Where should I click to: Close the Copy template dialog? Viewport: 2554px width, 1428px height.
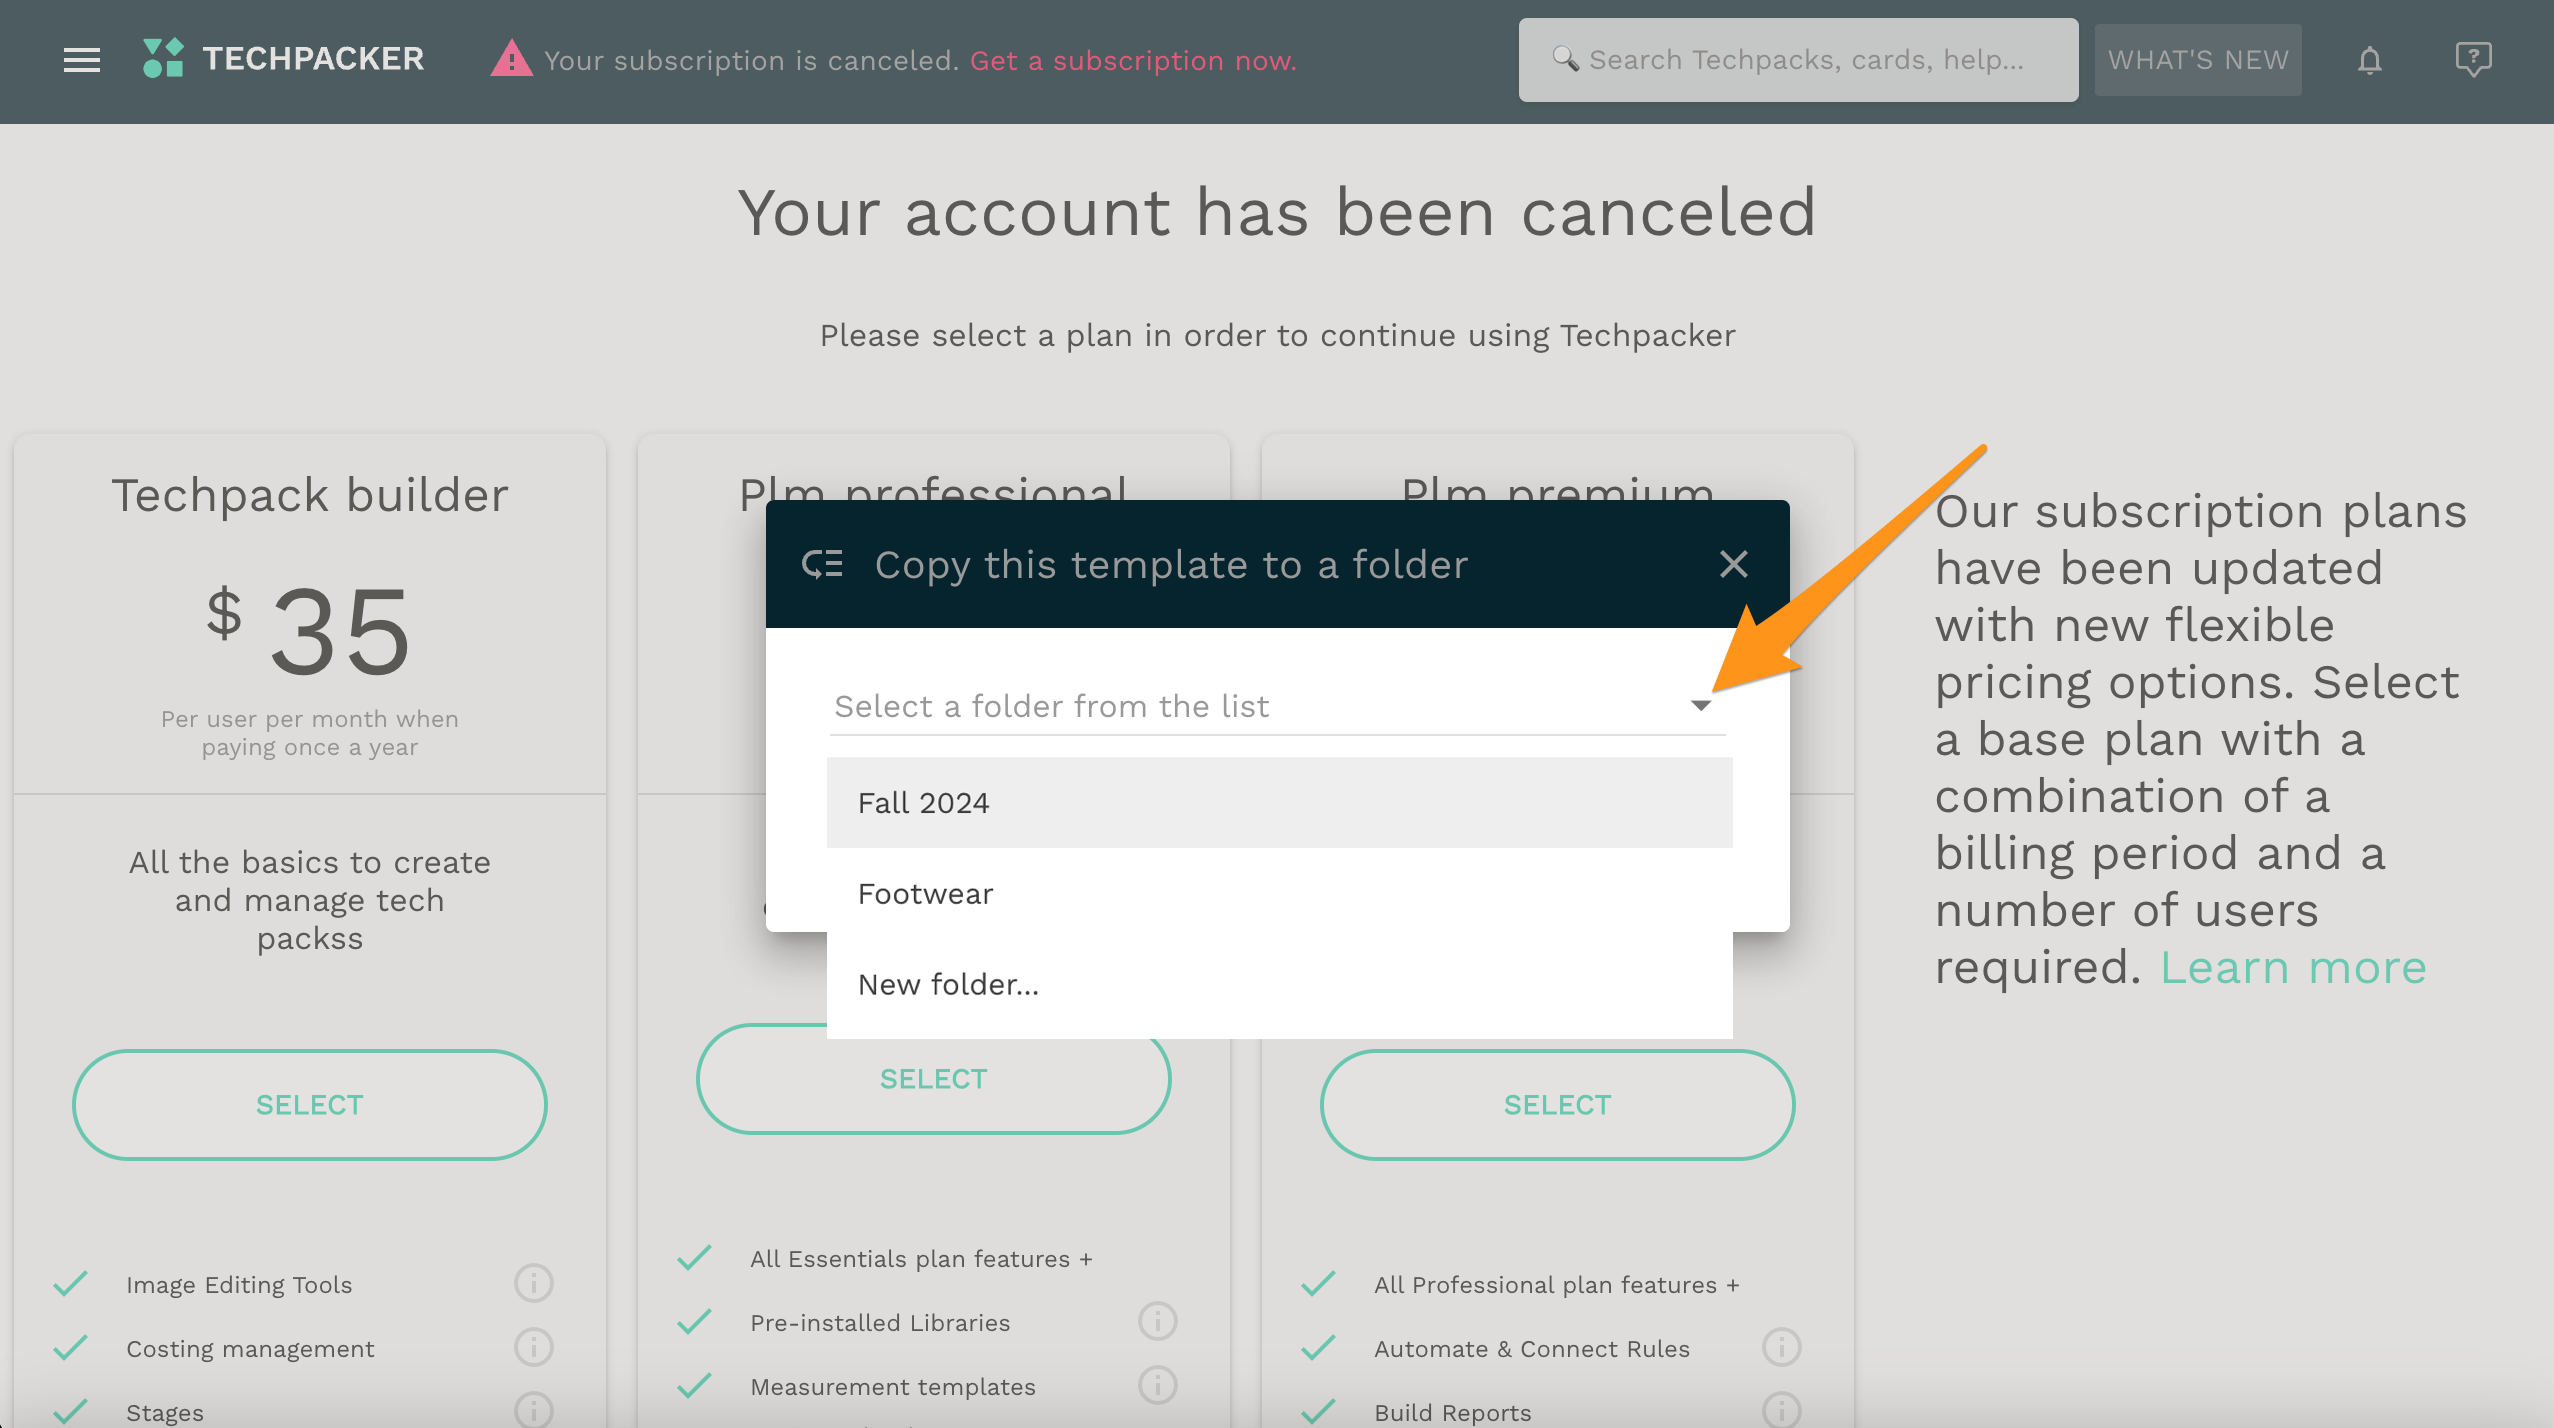coord(1733,564)
